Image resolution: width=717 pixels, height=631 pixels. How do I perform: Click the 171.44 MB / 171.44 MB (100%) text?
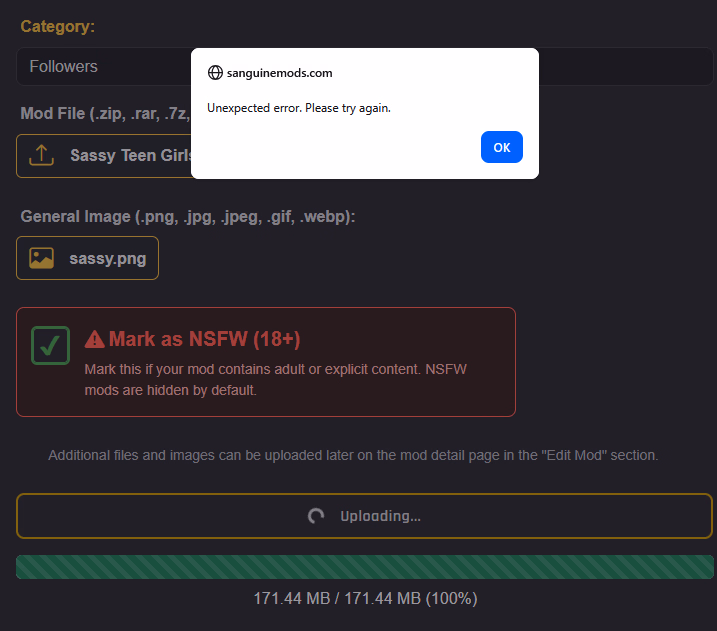coord(365,598)
